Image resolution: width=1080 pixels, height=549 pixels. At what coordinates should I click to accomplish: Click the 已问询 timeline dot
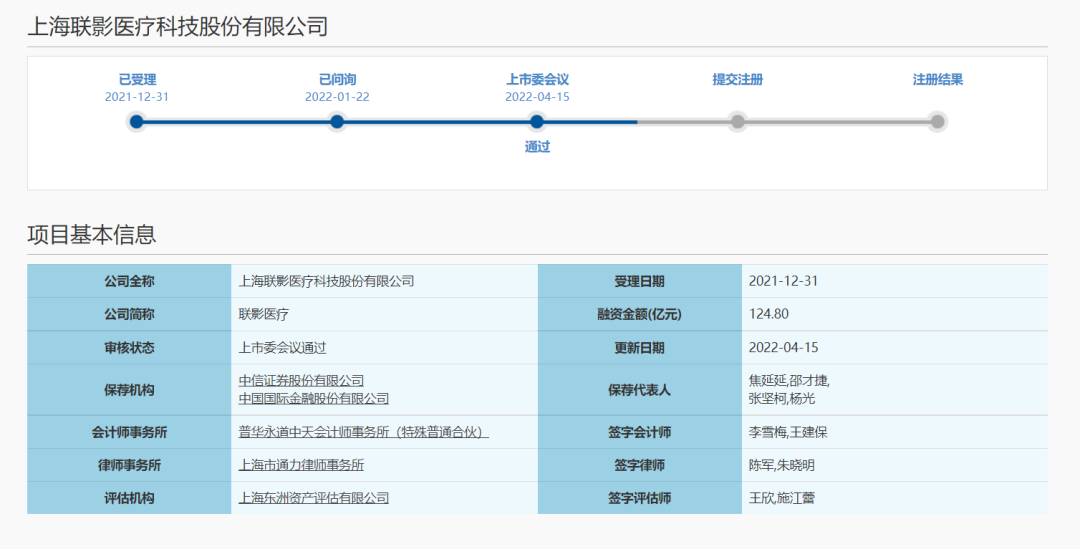pyautogui.click(x=337, y=122)
